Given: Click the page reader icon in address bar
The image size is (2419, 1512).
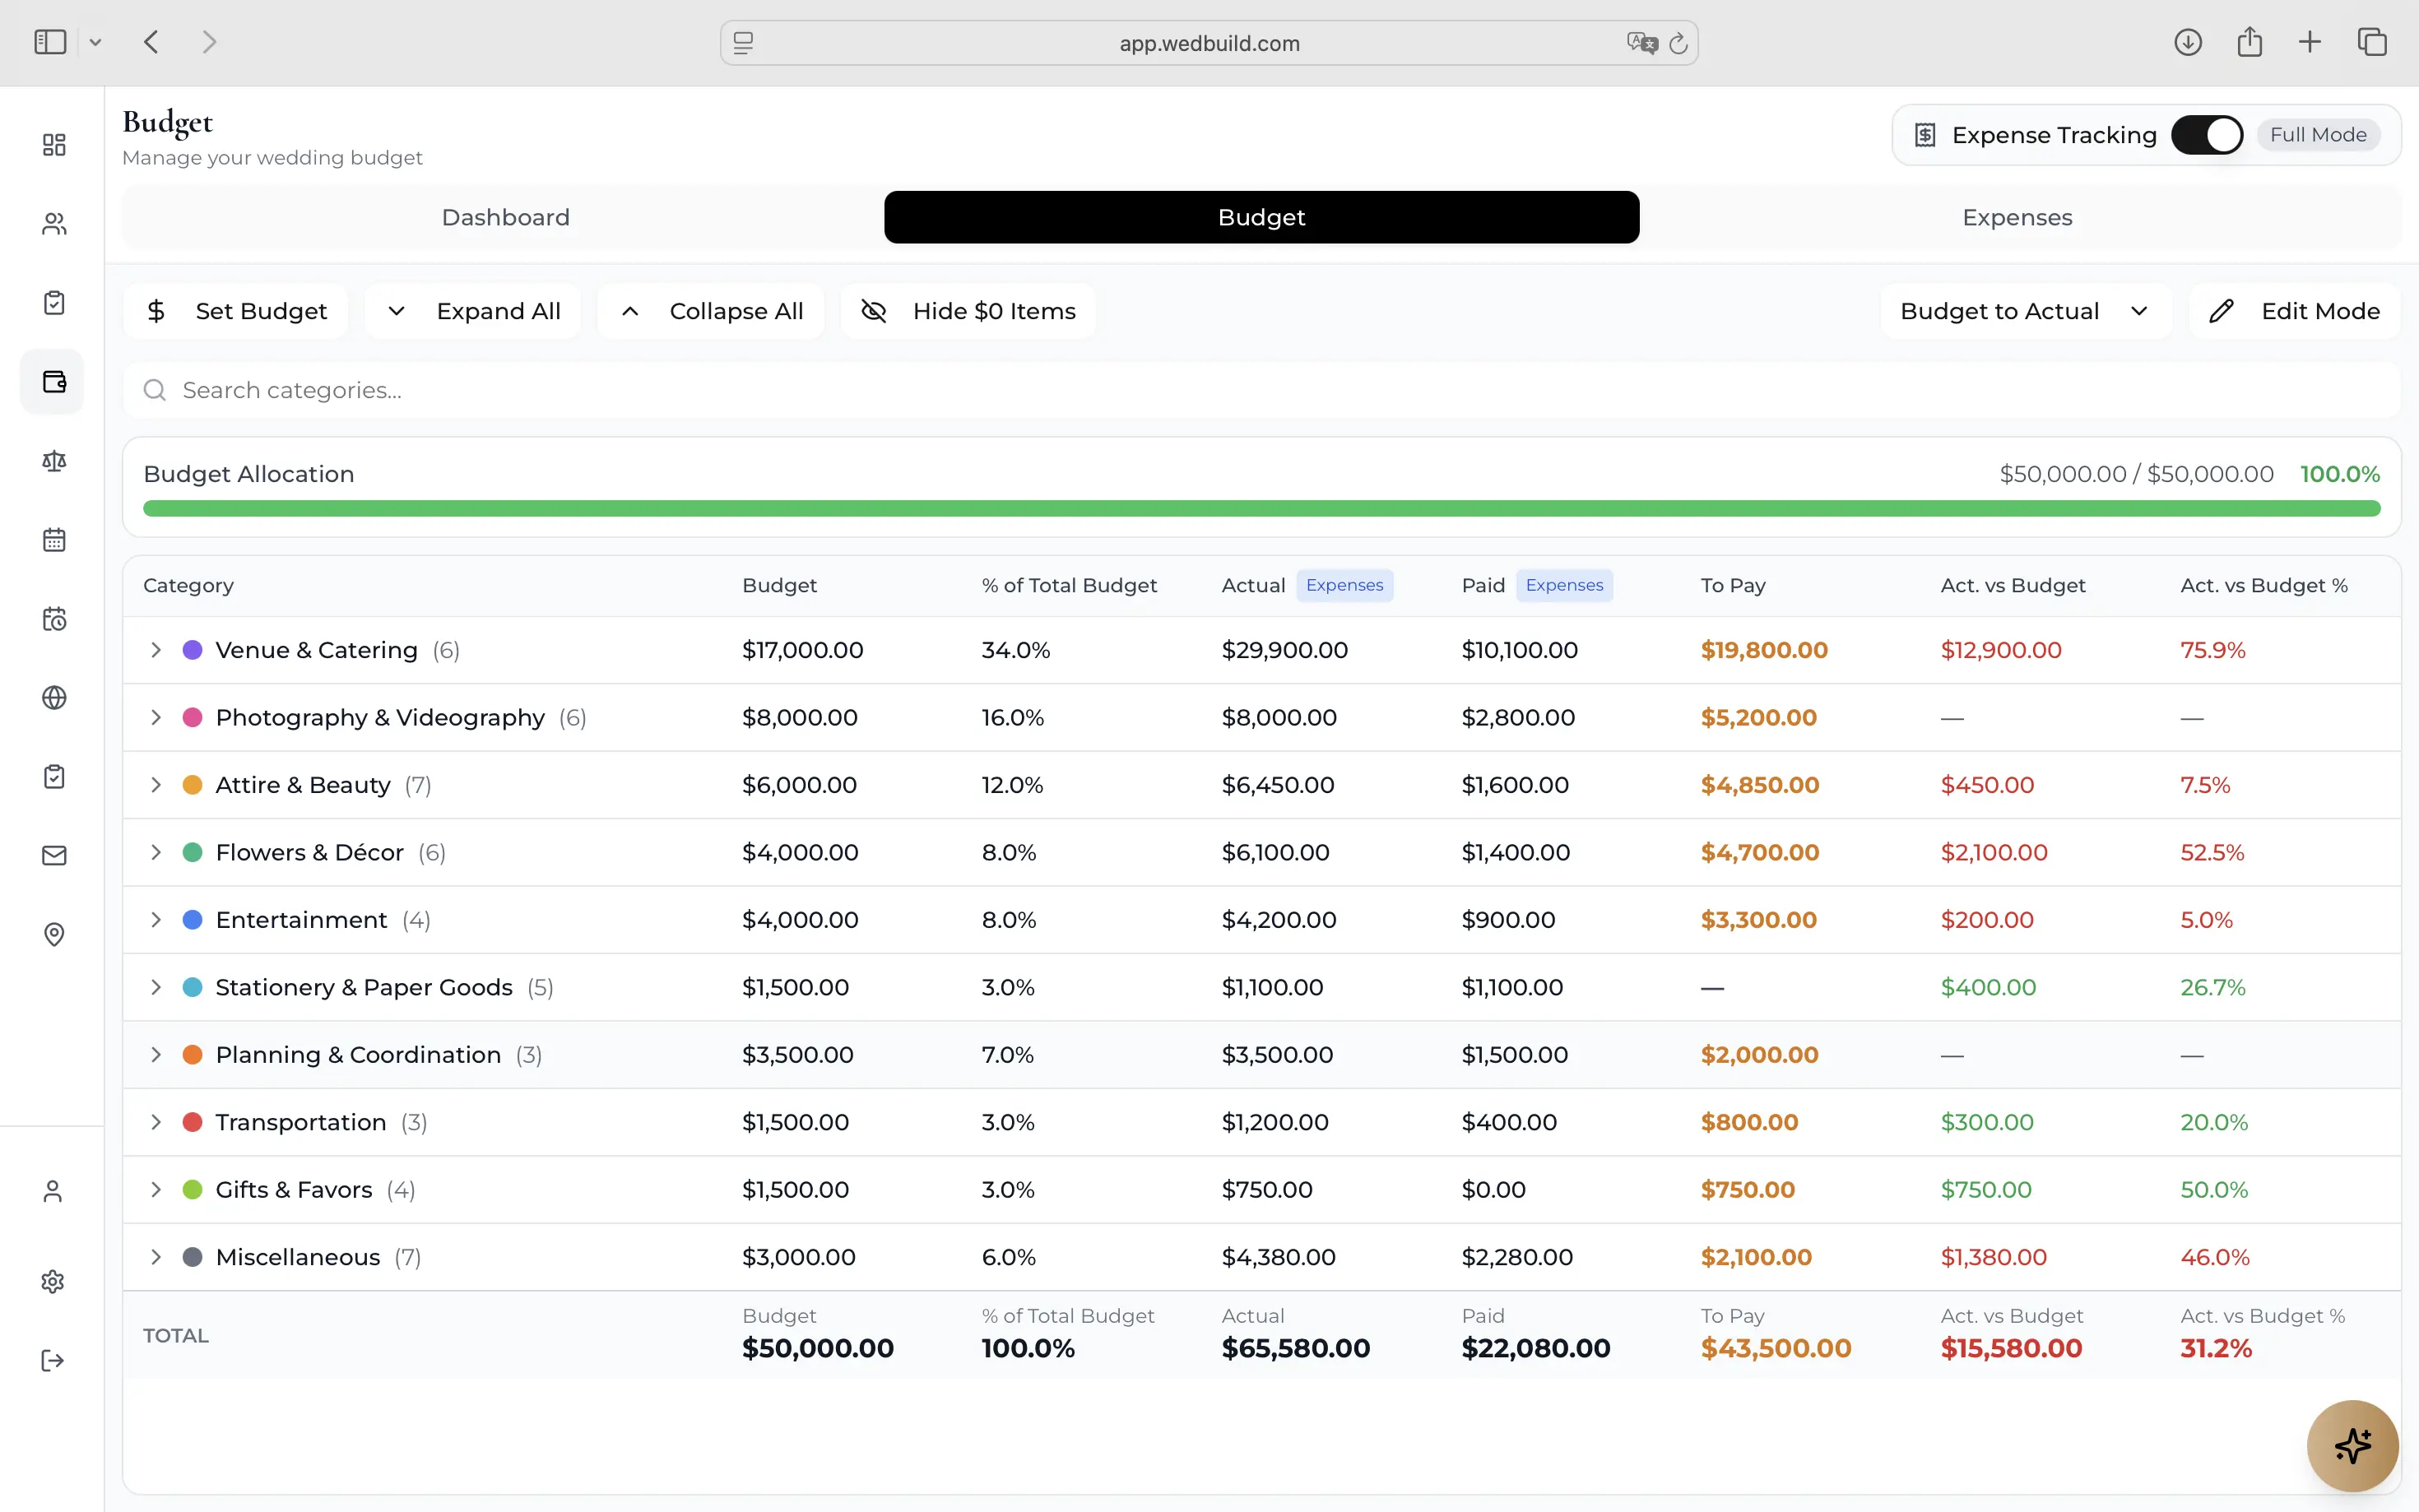Looking at the screenshot, I should coord(743,43).
